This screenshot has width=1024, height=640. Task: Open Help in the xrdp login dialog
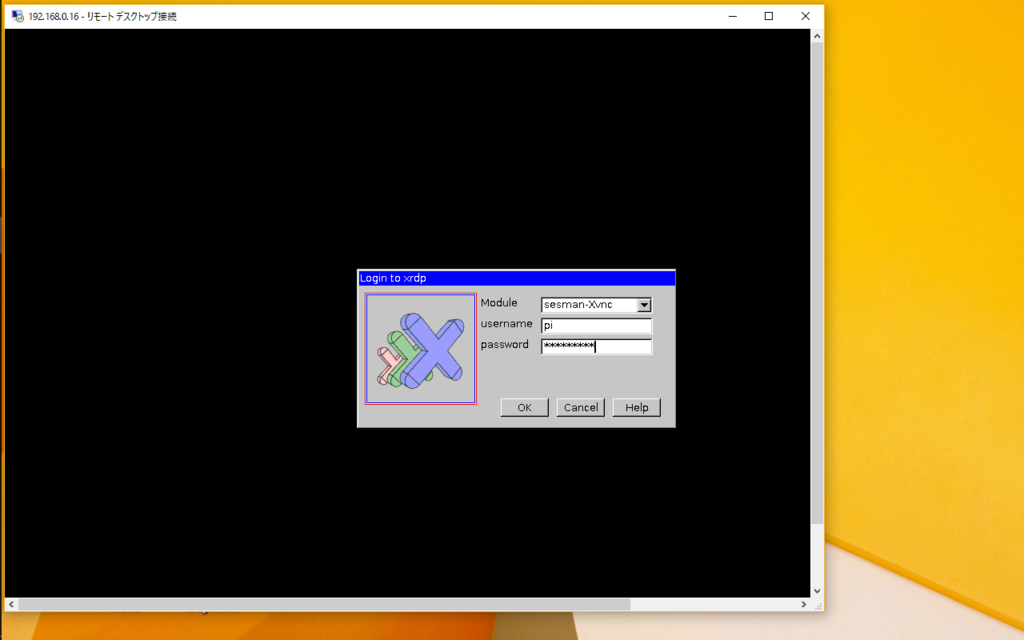tap(637, 408)
